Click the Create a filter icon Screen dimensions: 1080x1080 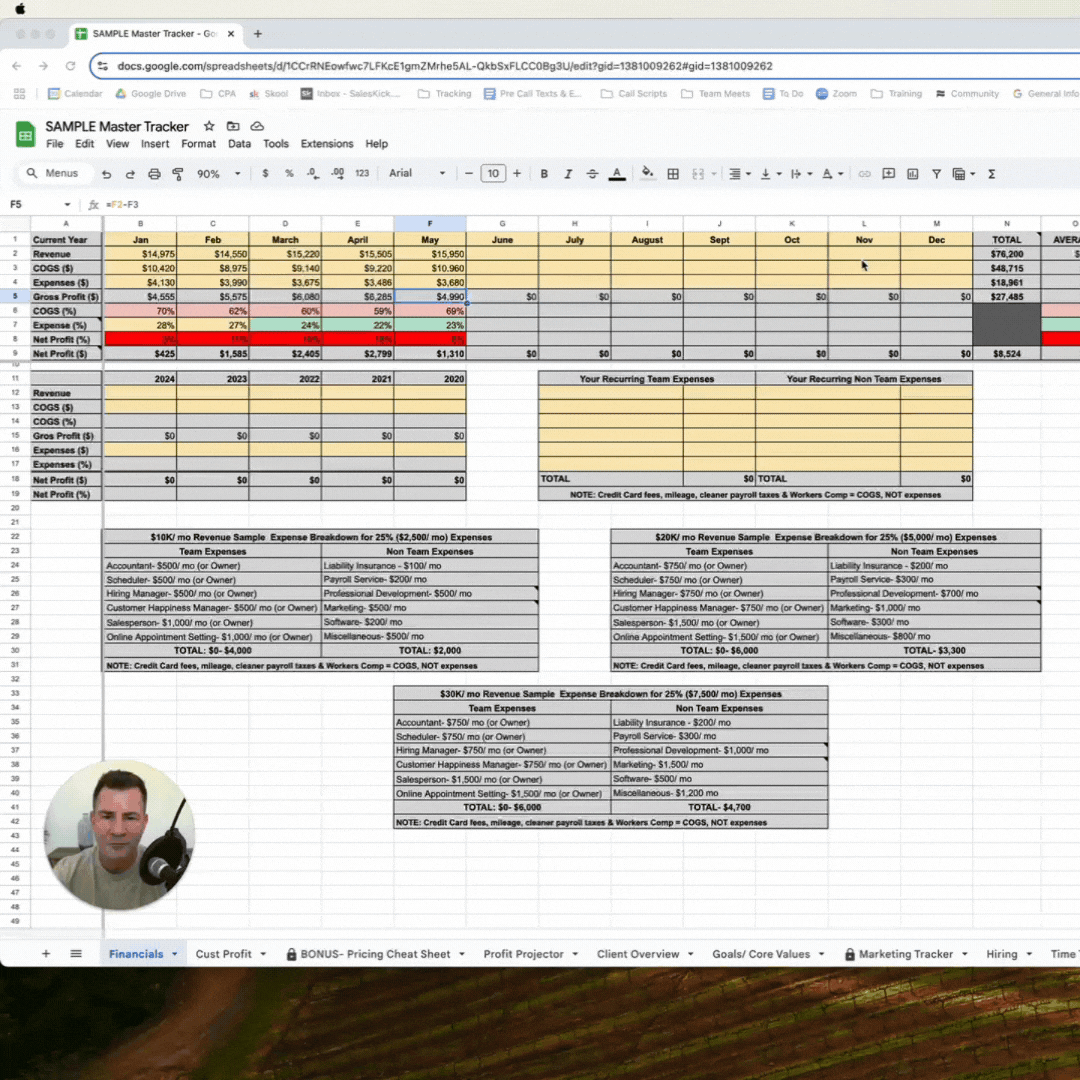[936, 174]
